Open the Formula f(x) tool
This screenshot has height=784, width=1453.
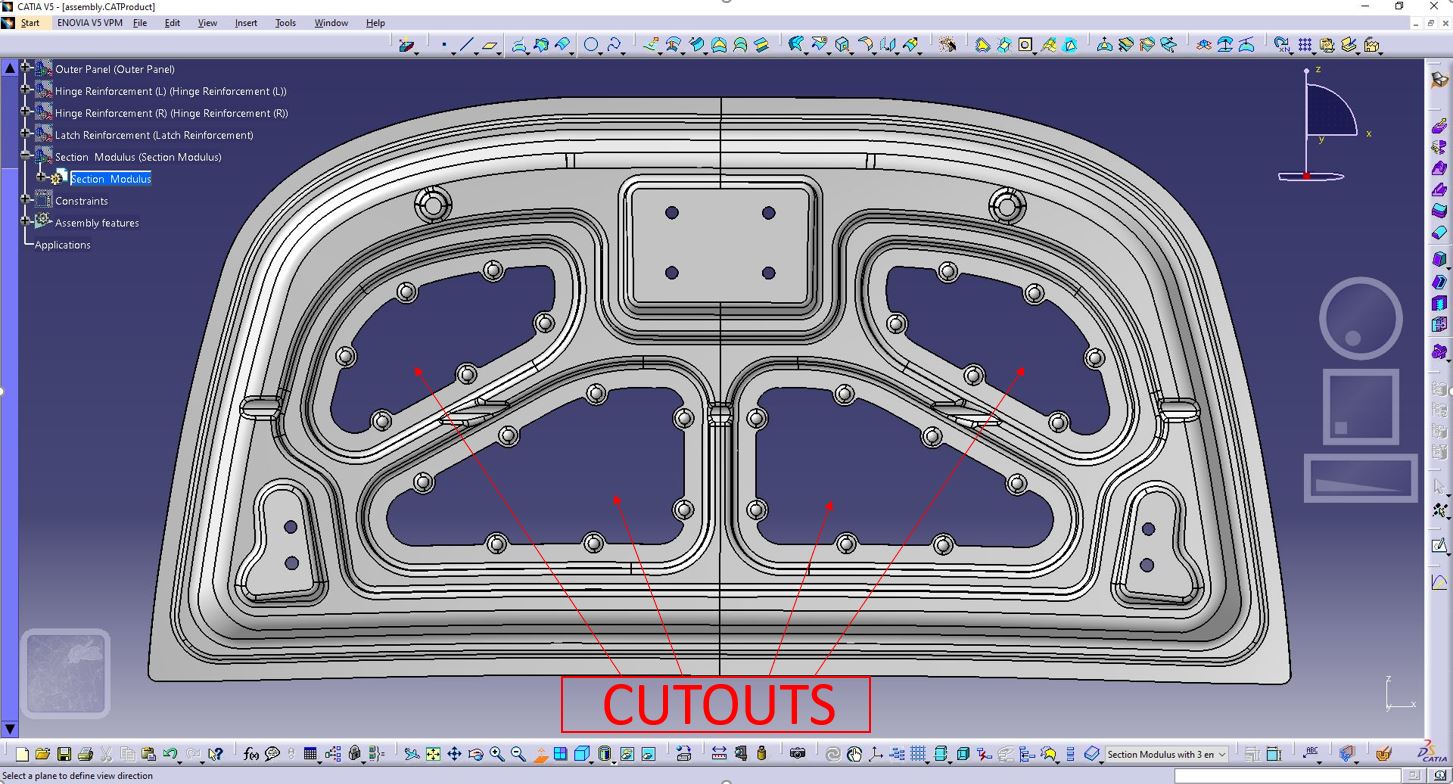tap(251, 754)
